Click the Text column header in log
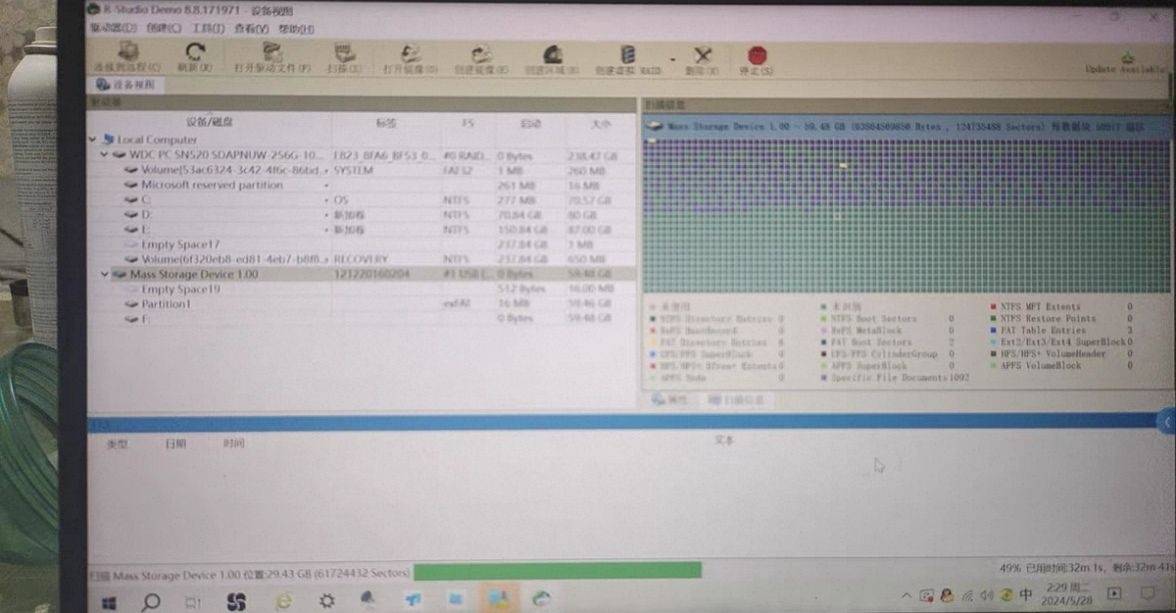The height and width of the screenshot is (613, 1176). tap(724, 440)
